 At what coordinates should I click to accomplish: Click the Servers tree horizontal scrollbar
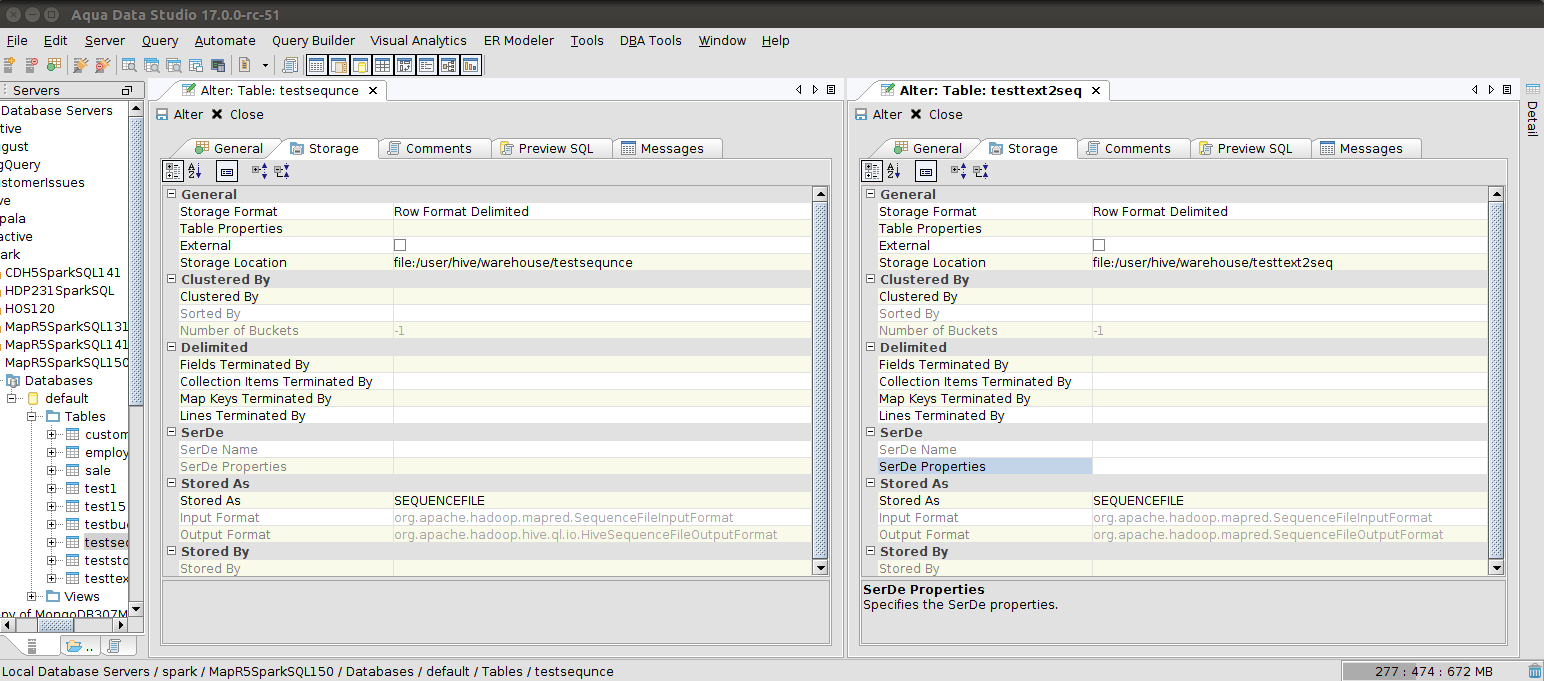coord(66,626)
